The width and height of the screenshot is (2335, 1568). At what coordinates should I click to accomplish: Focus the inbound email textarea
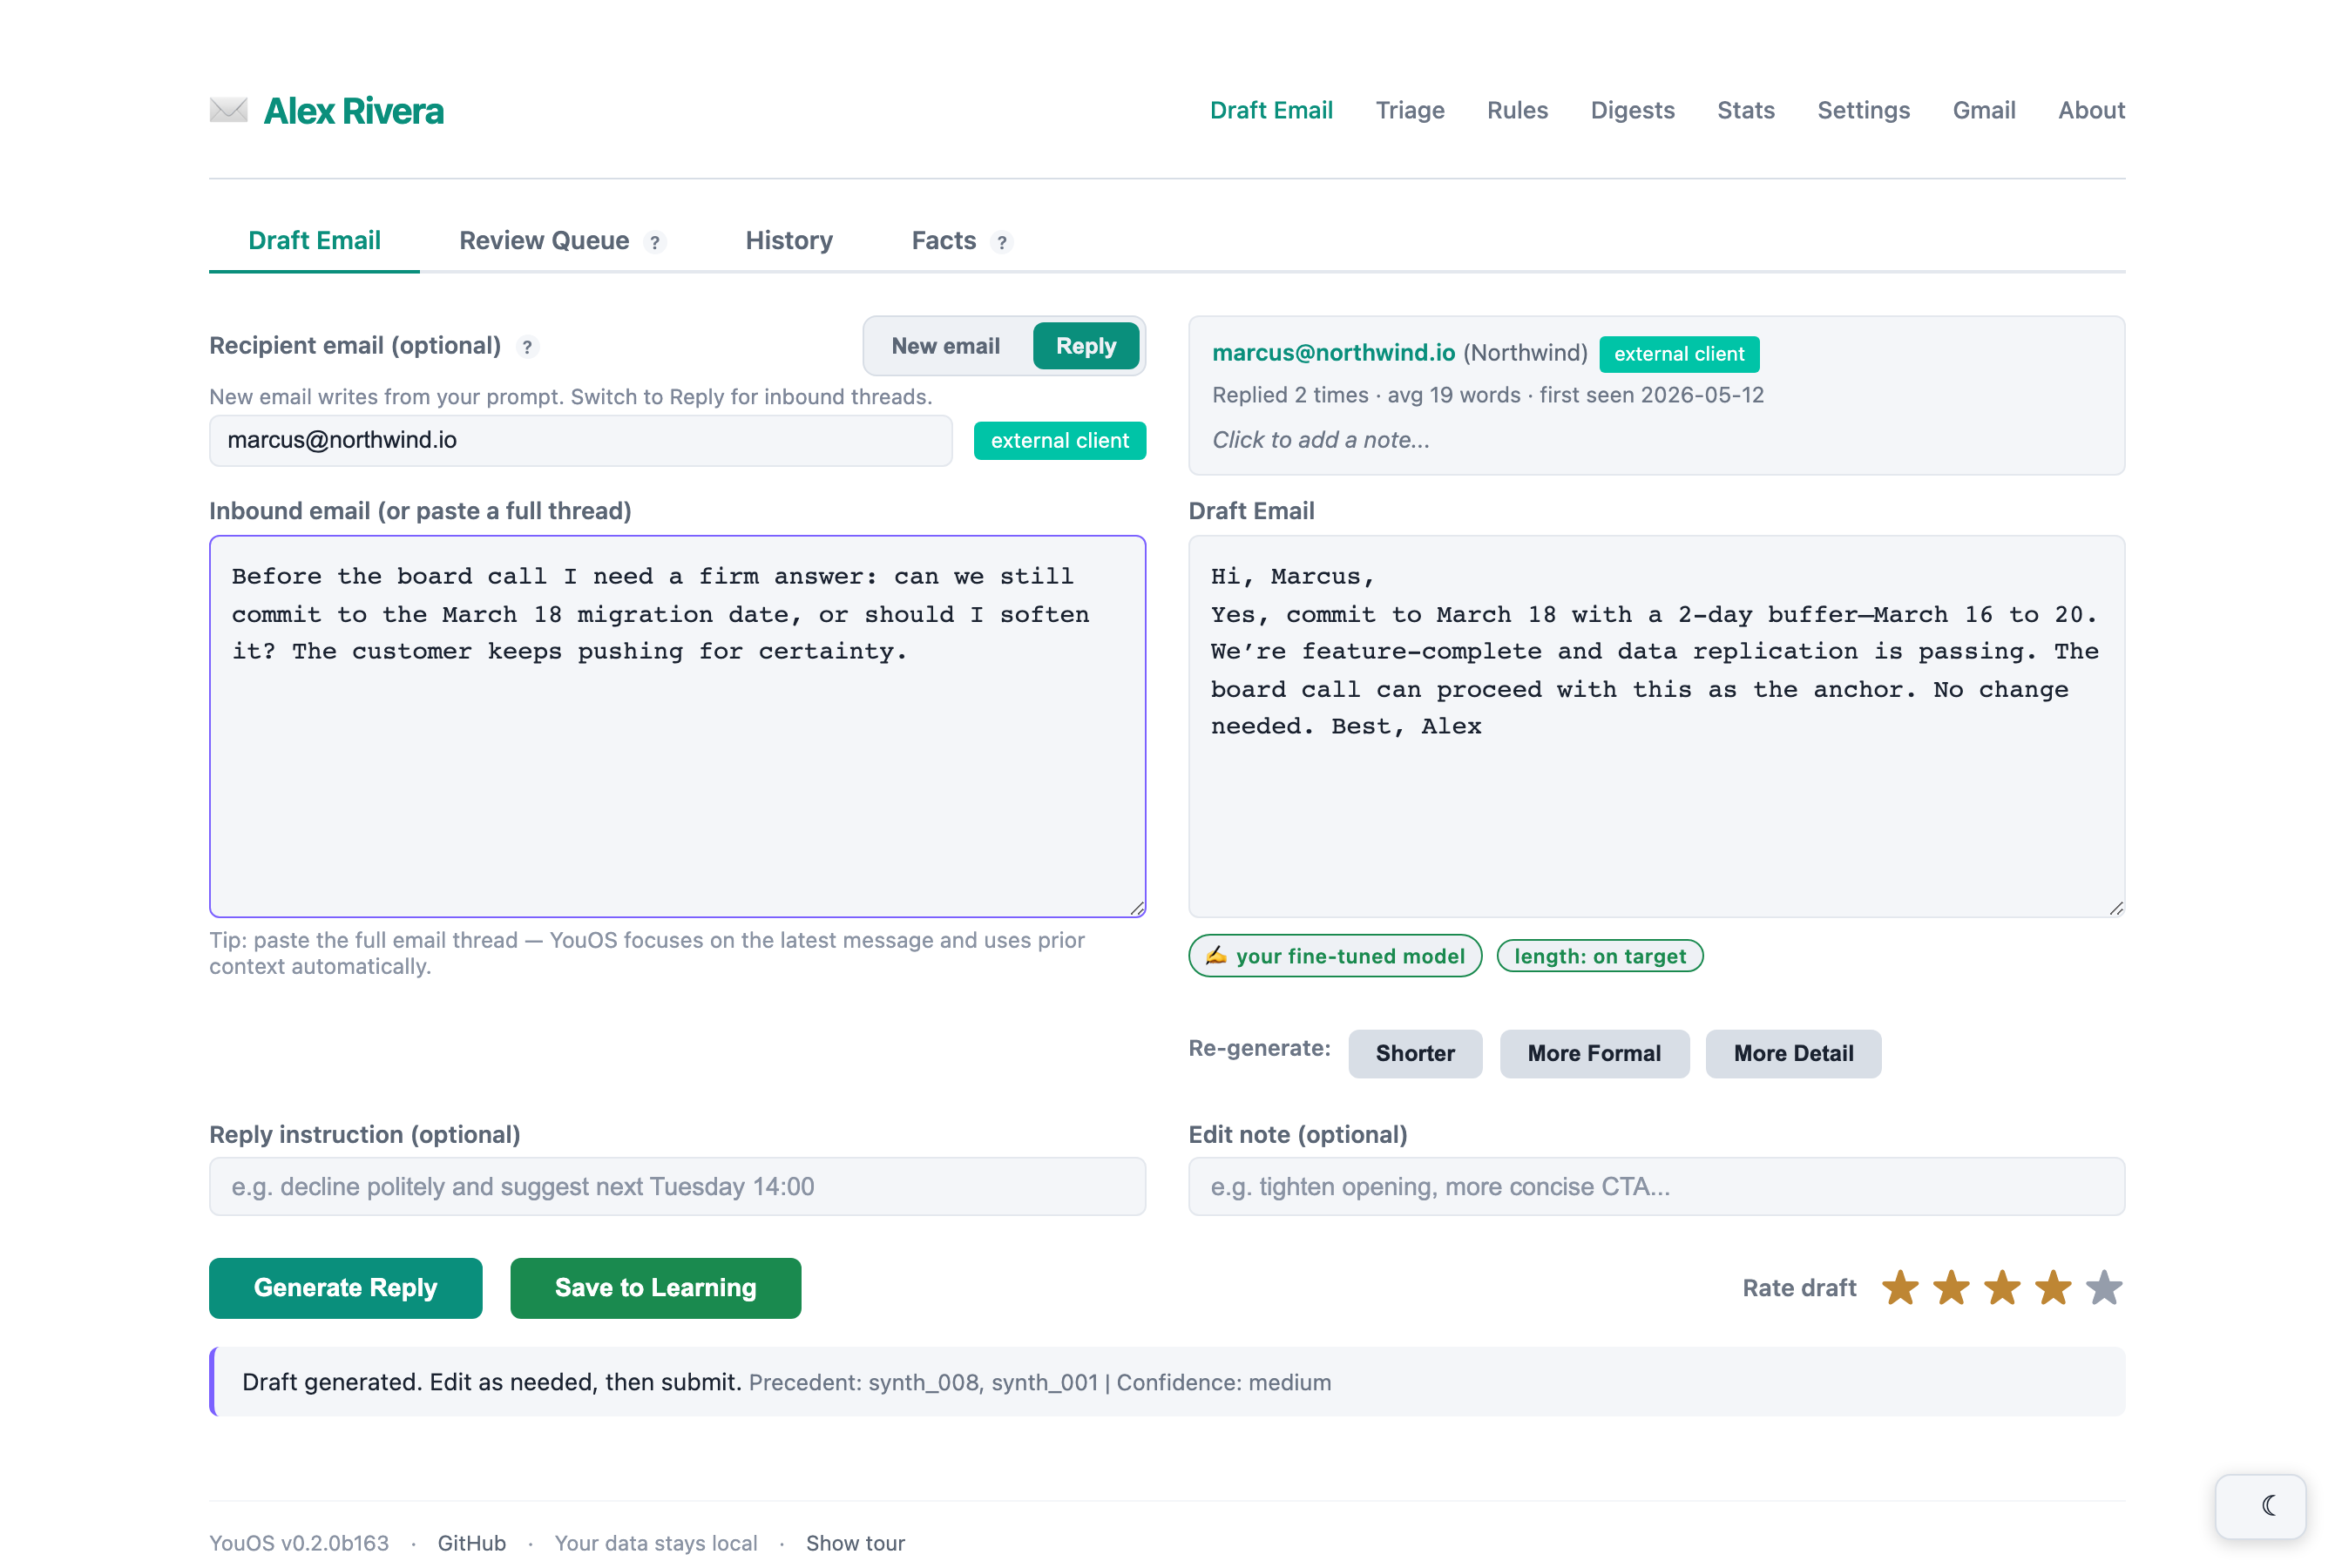(x=677, y=726)
